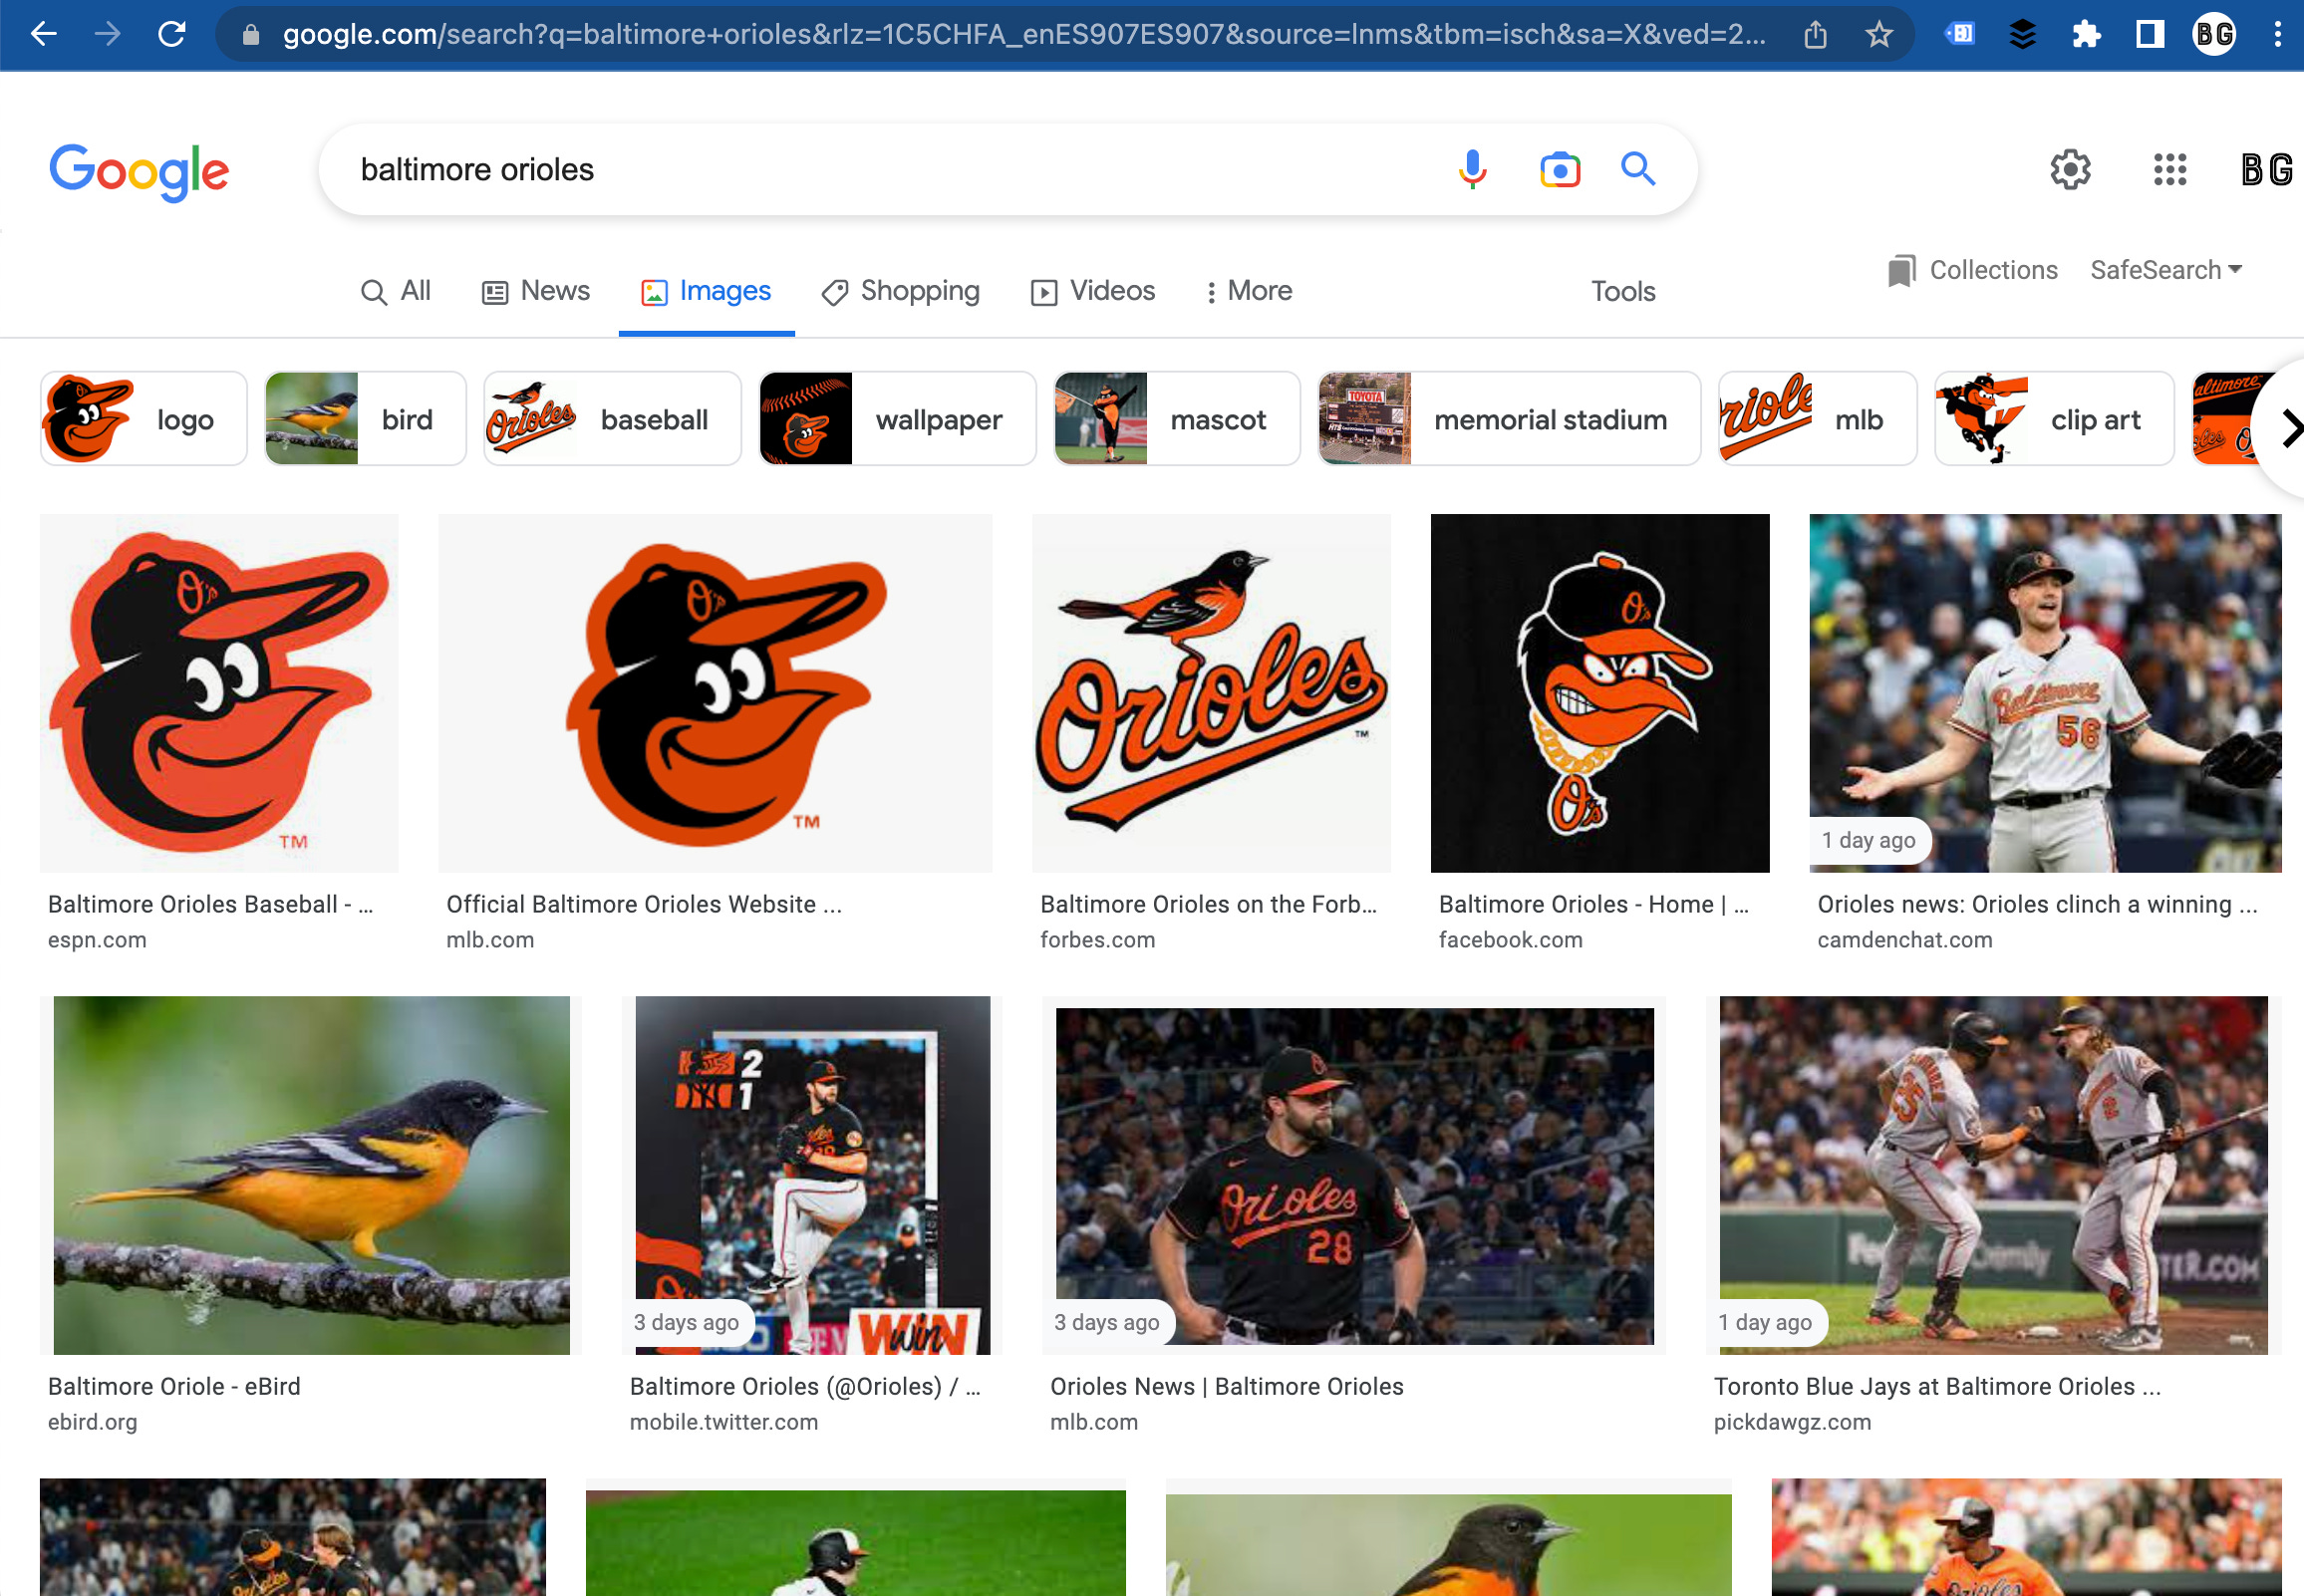
Task: Open the eBird Baltimore Oriole bird photo
Action: click(x=311, y=1175)
